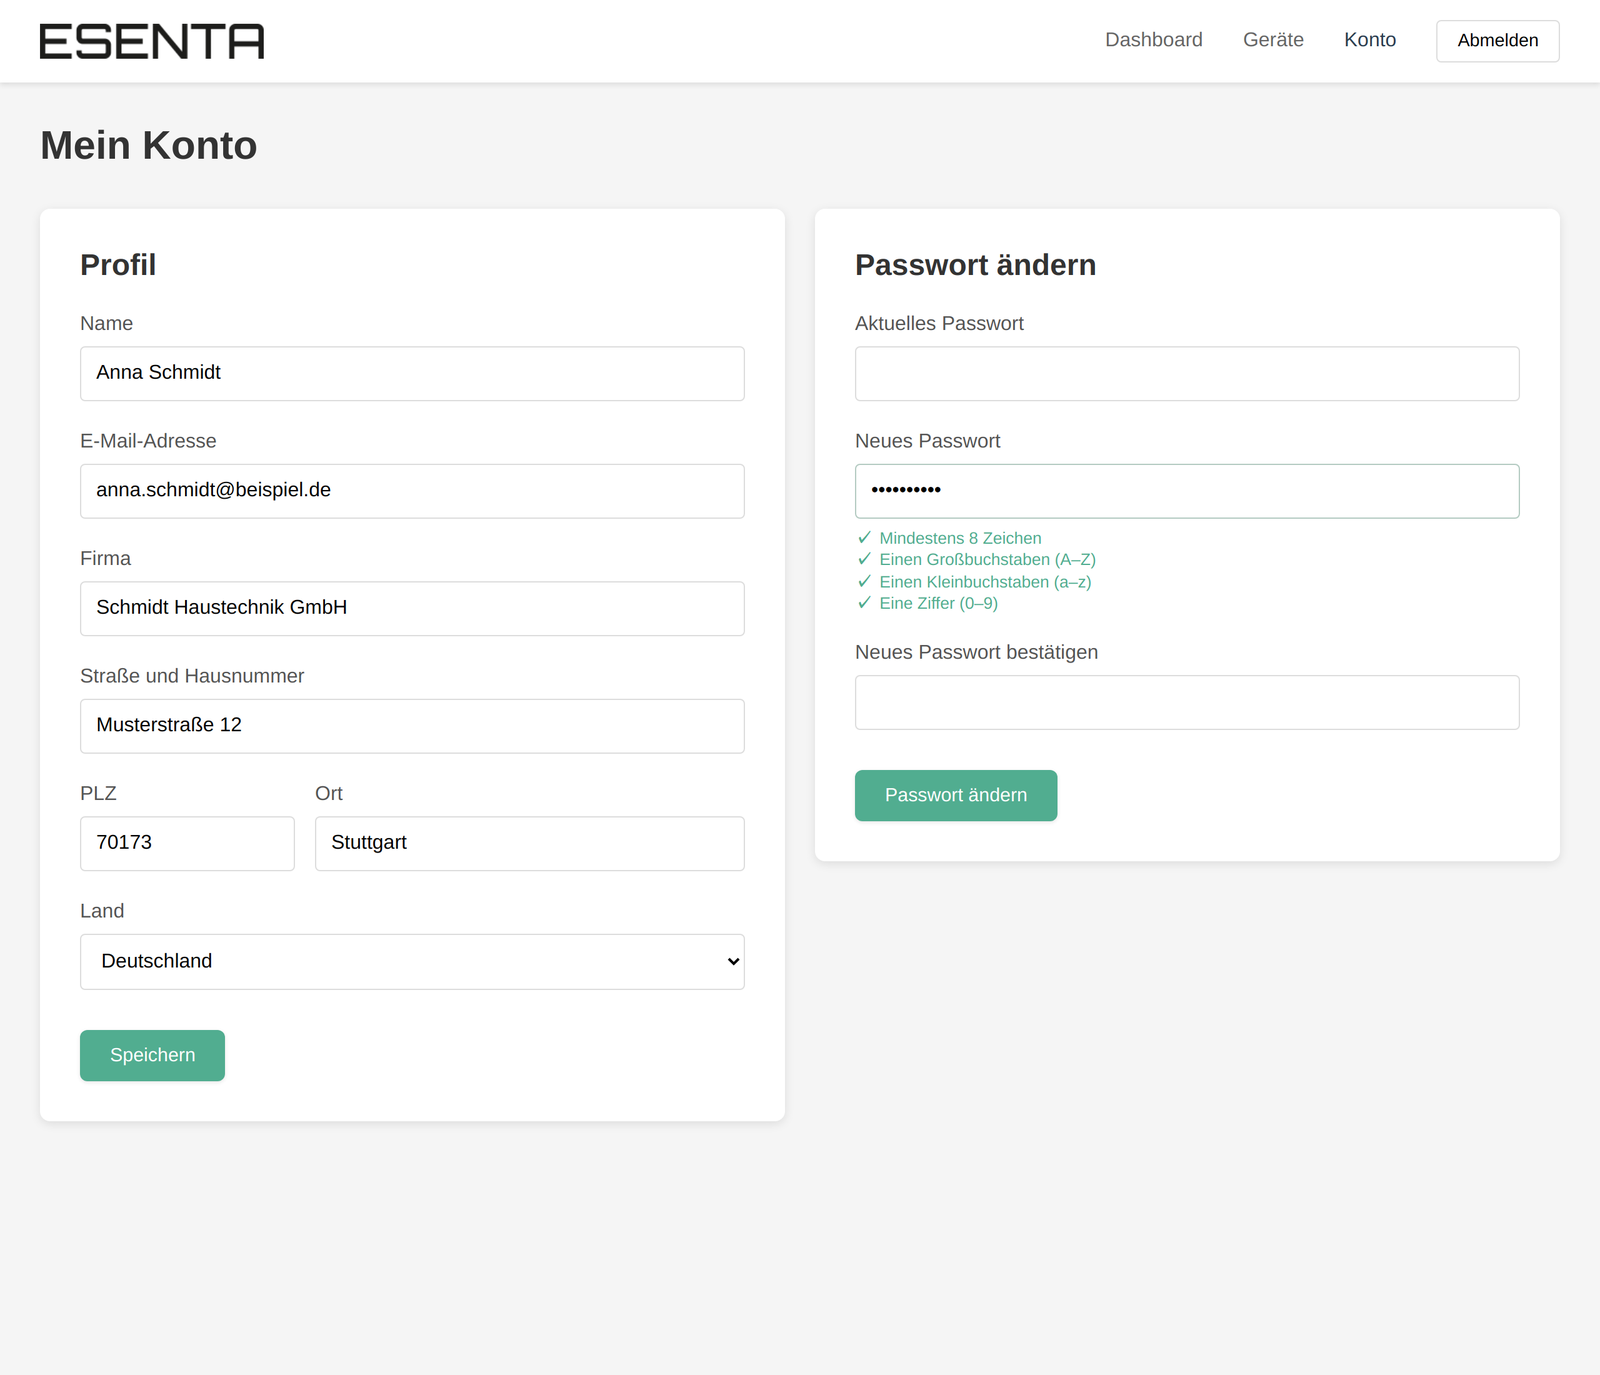Select the Firma input field
Screen dimensions: 1600x1375
pos(412,608)
